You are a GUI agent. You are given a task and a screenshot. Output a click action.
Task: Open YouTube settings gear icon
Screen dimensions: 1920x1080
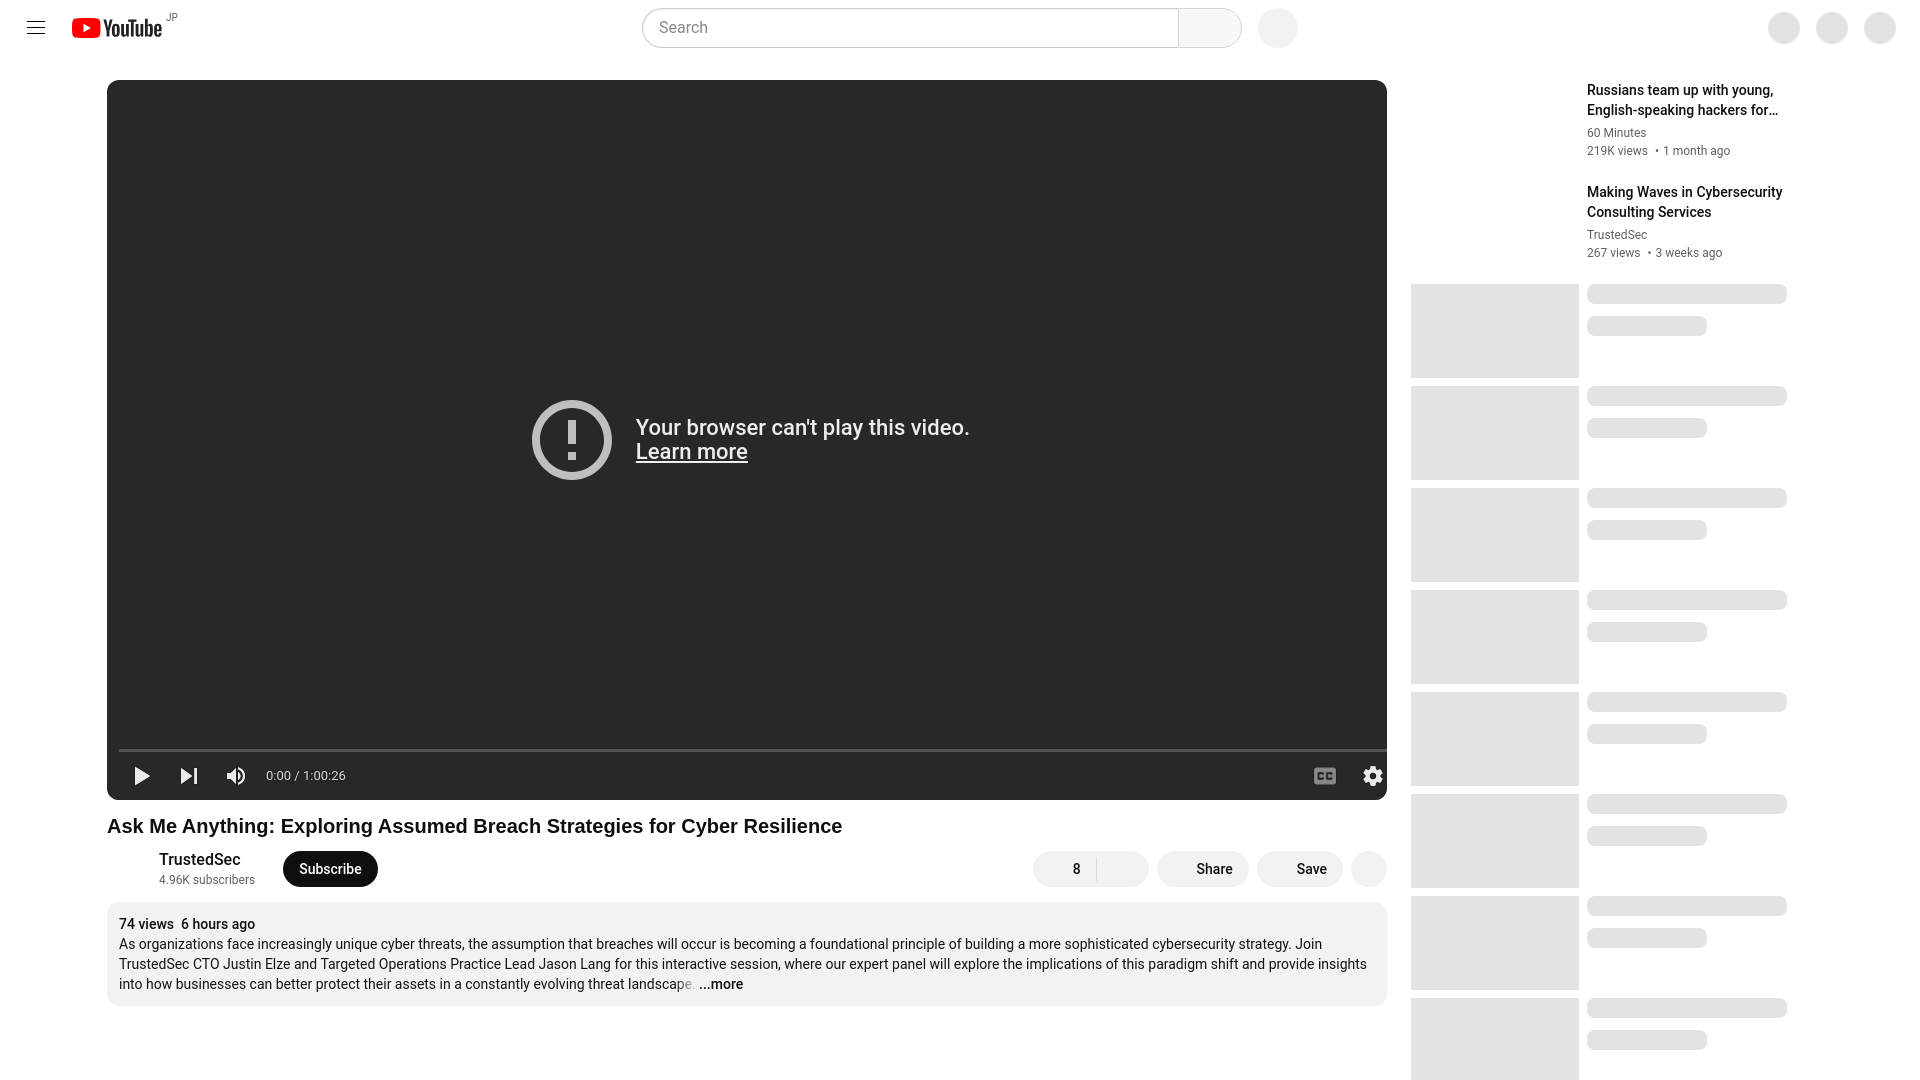click(1371, 775)
